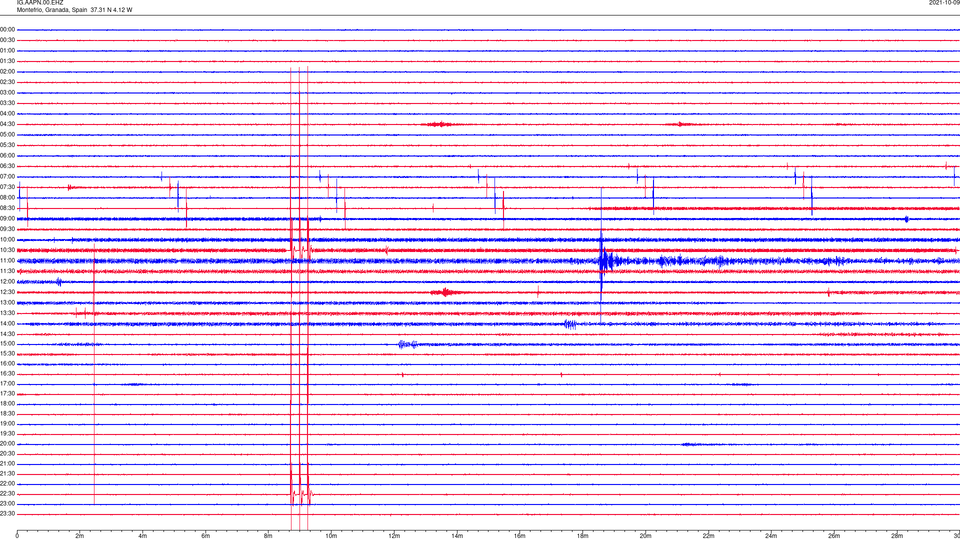Click the '26m' x-axis label

[x=834, y=536]
